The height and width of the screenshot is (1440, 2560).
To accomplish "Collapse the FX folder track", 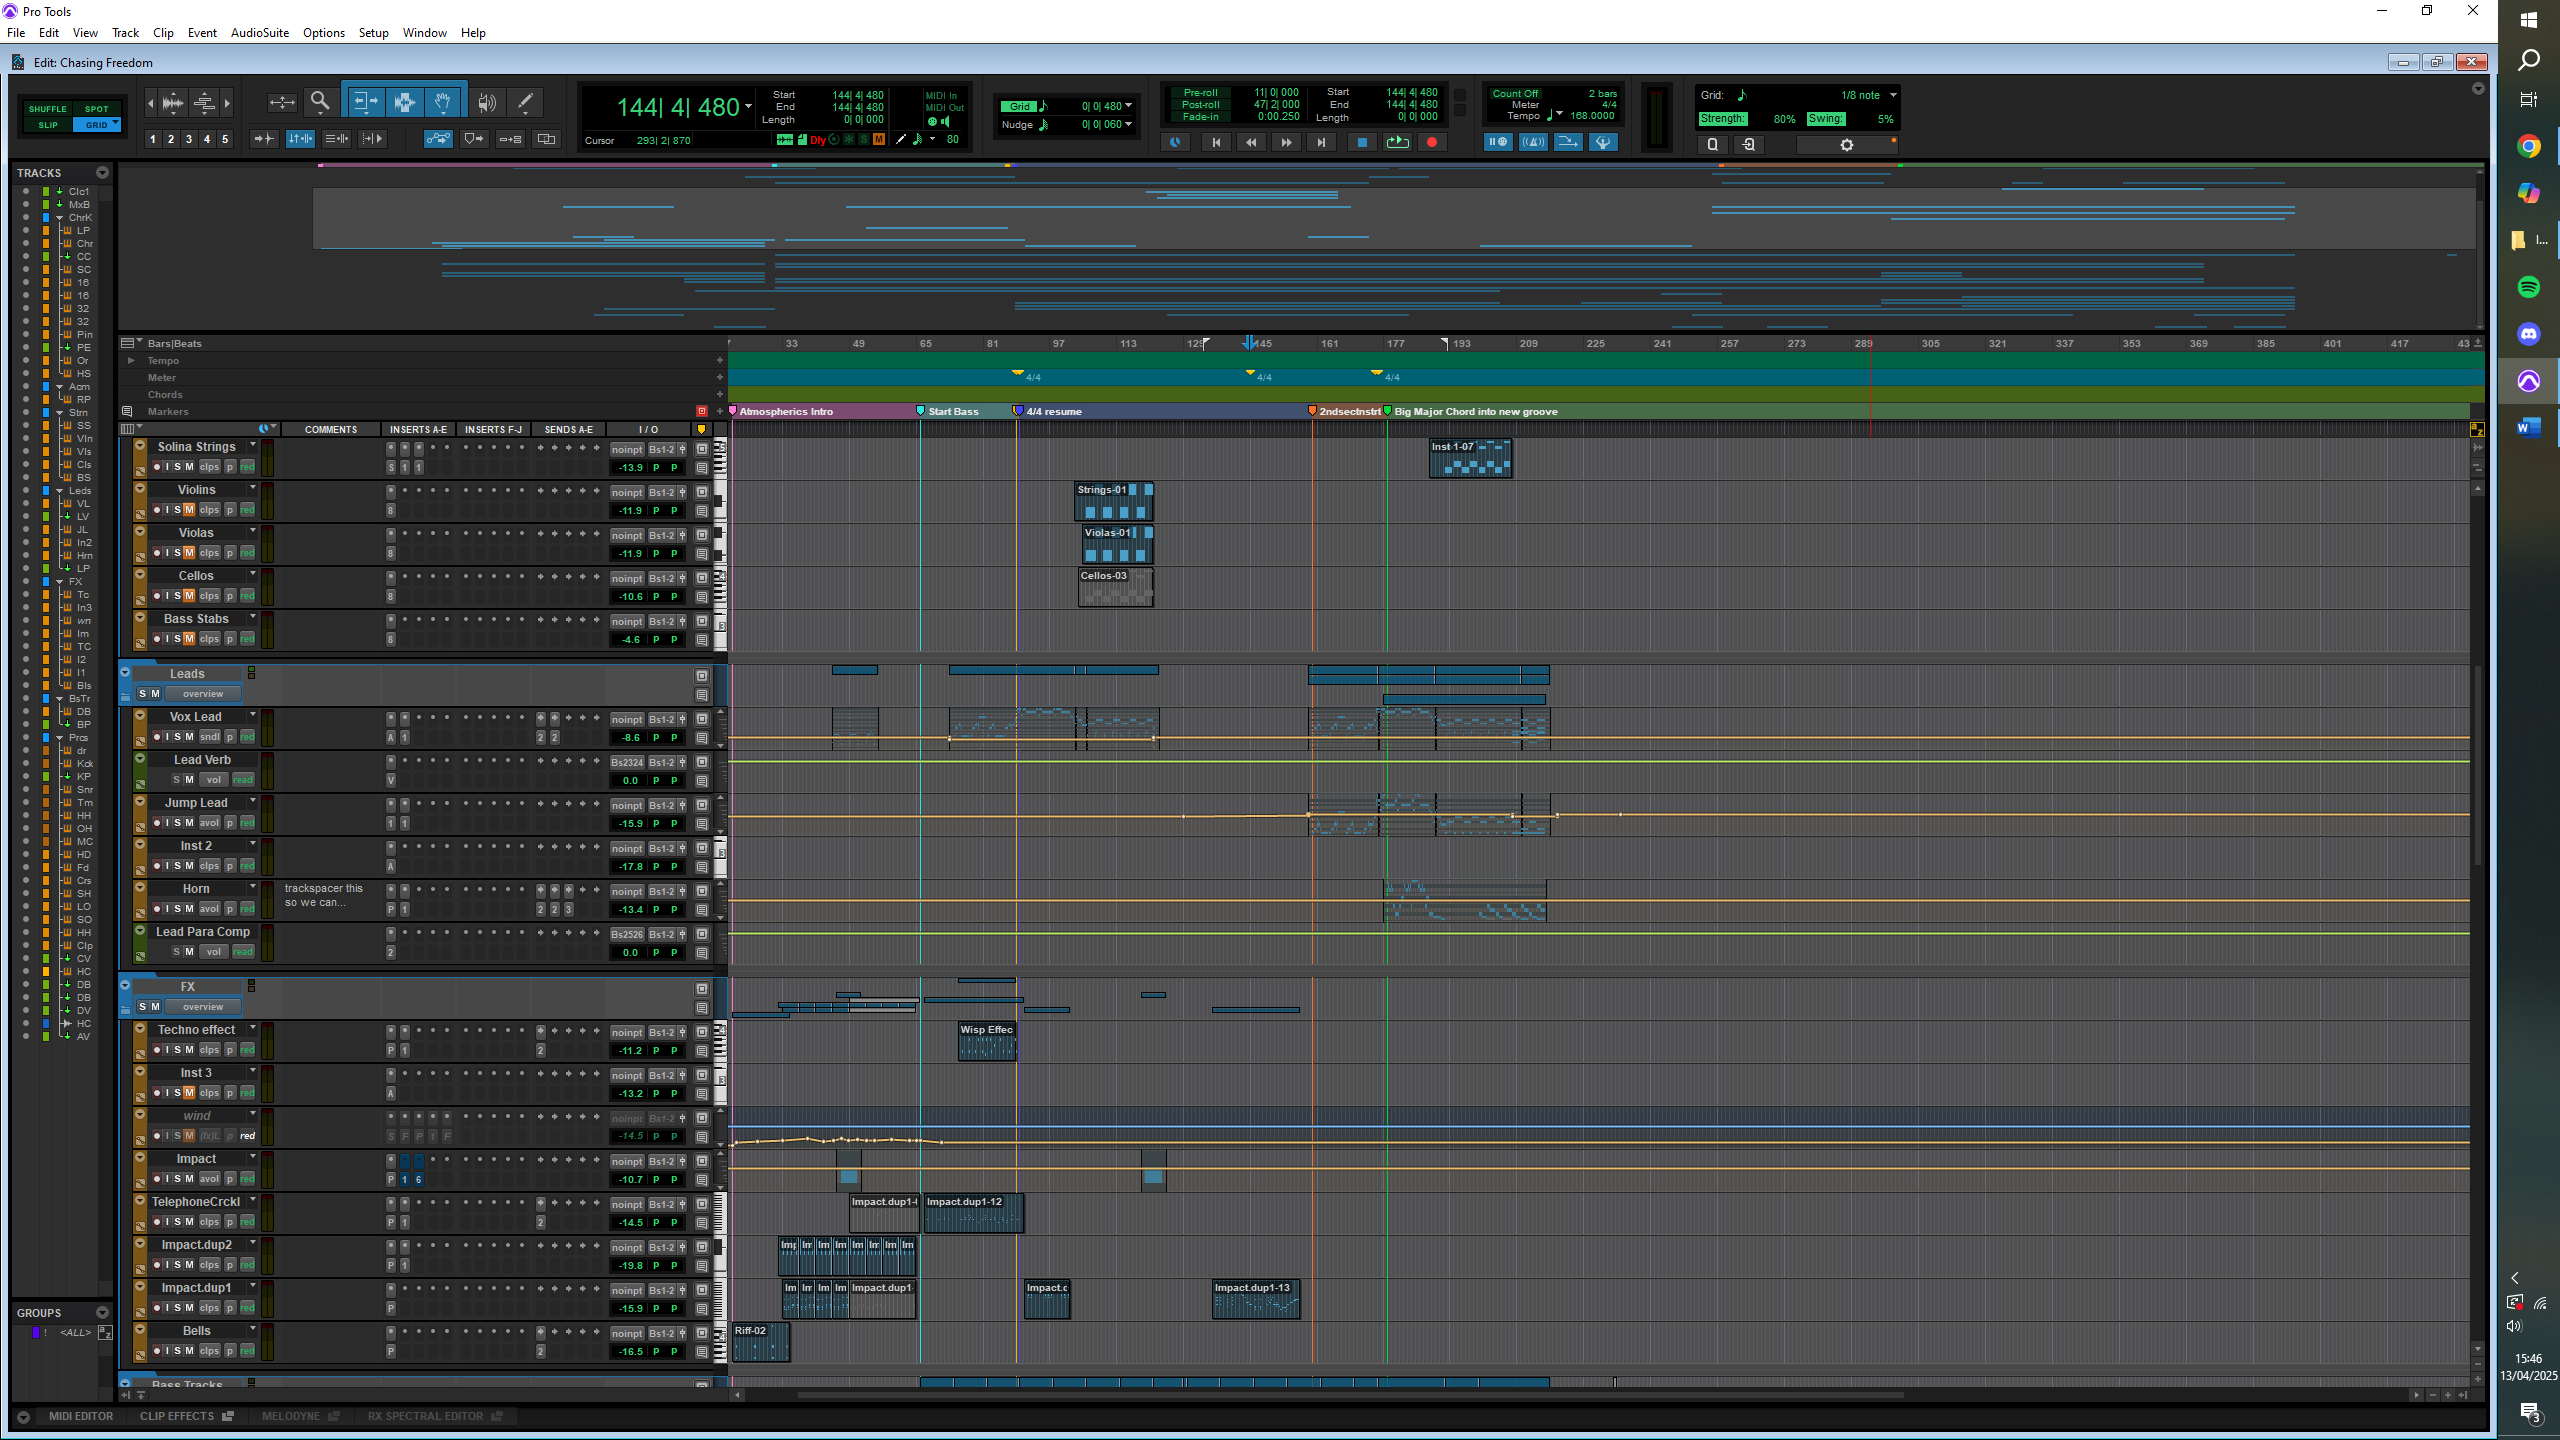I will 125,985.
